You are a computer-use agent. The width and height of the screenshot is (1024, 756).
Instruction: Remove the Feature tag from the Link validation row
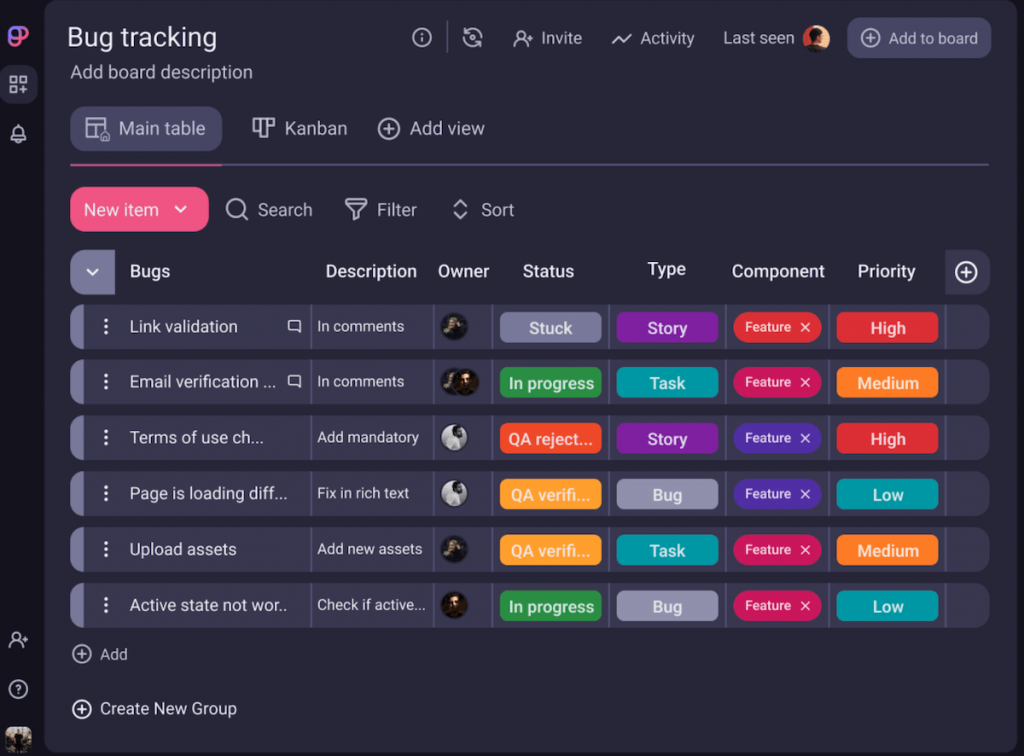click(807, 326)
